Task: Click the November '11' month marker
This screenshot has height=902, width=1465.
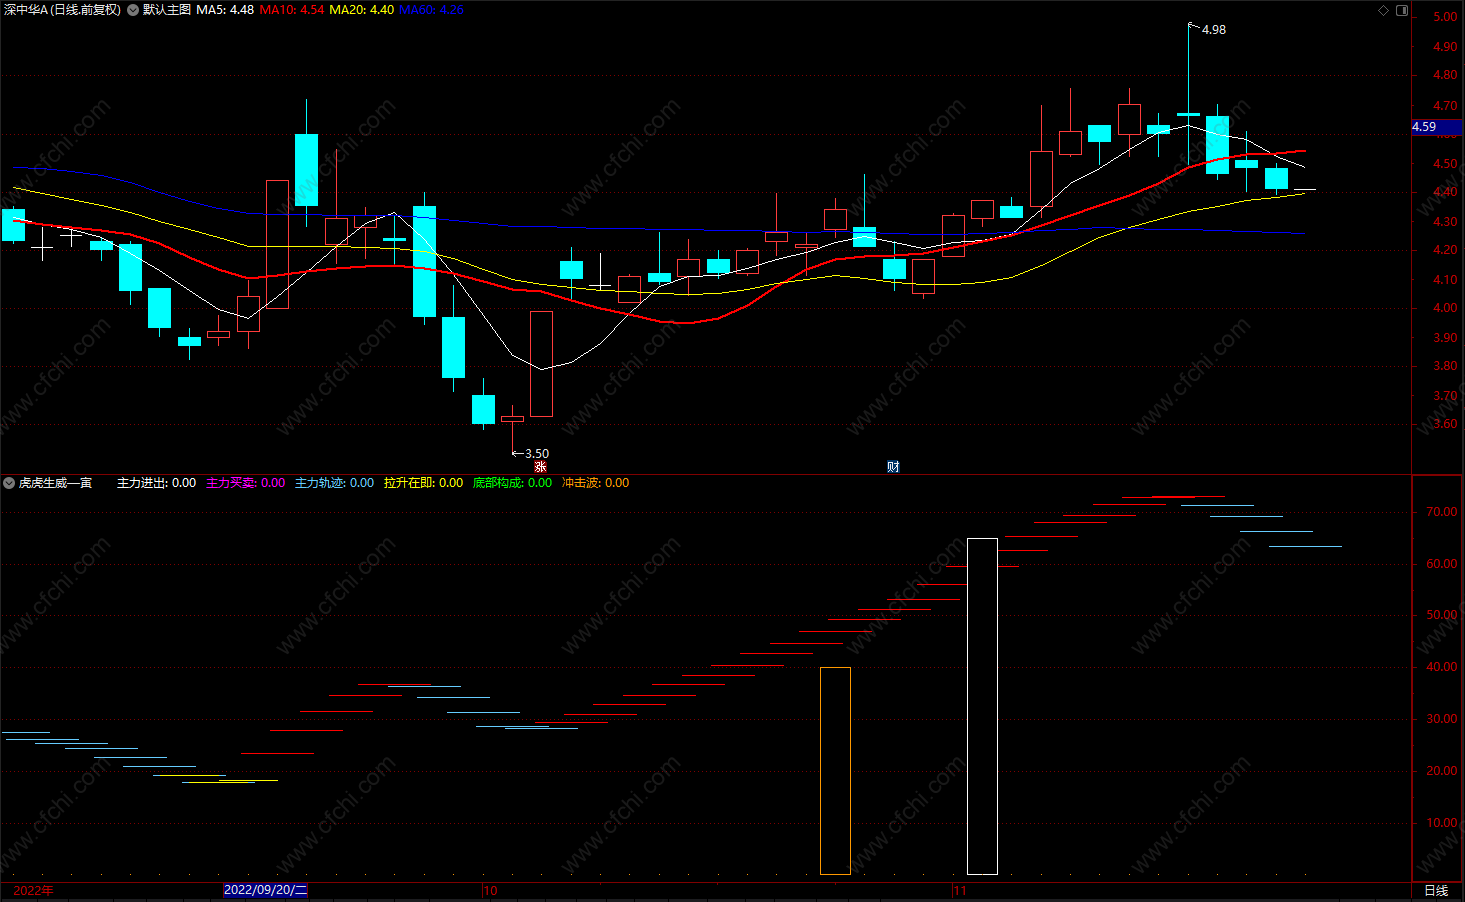Action: (960, 890)
